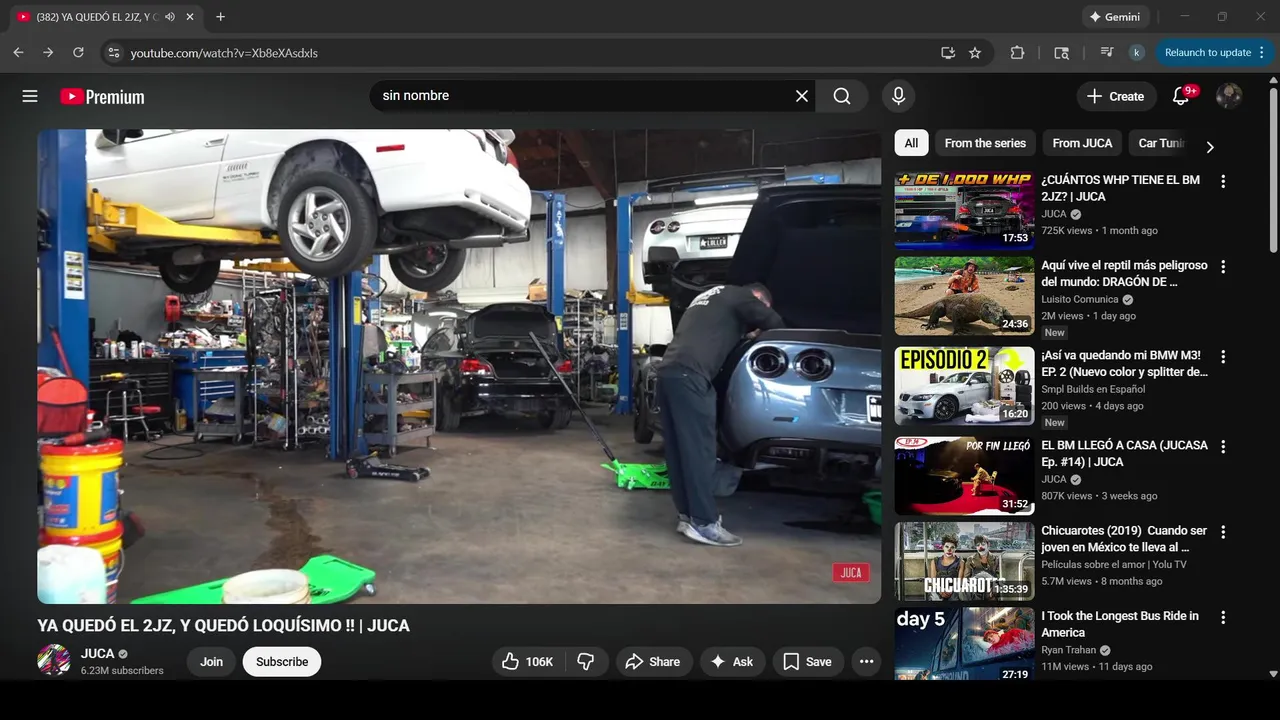Viewport: 1280px width, 720px height.
Task: Open the Ask AI button
Action: point(732,662)
